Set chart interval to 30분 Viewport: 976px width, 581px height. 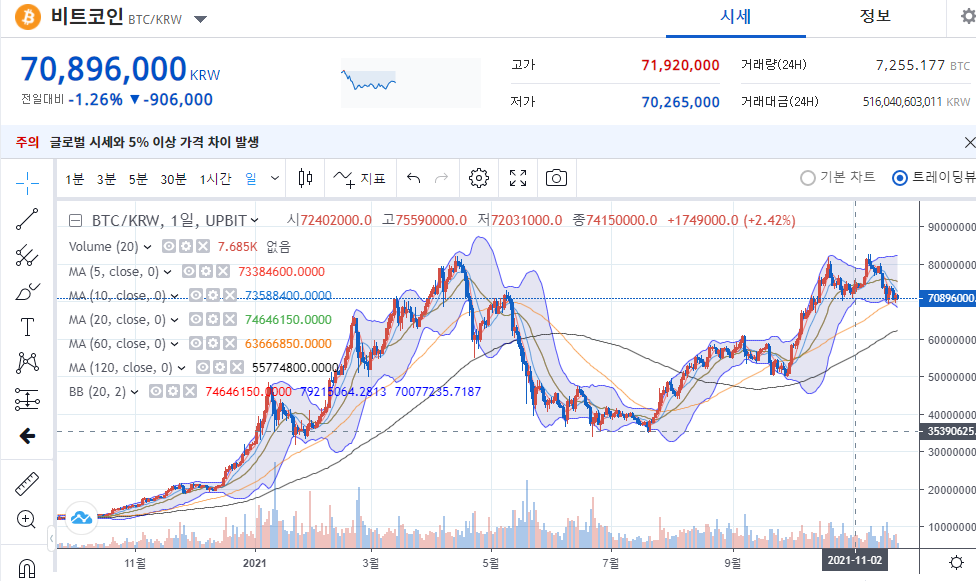173,179
